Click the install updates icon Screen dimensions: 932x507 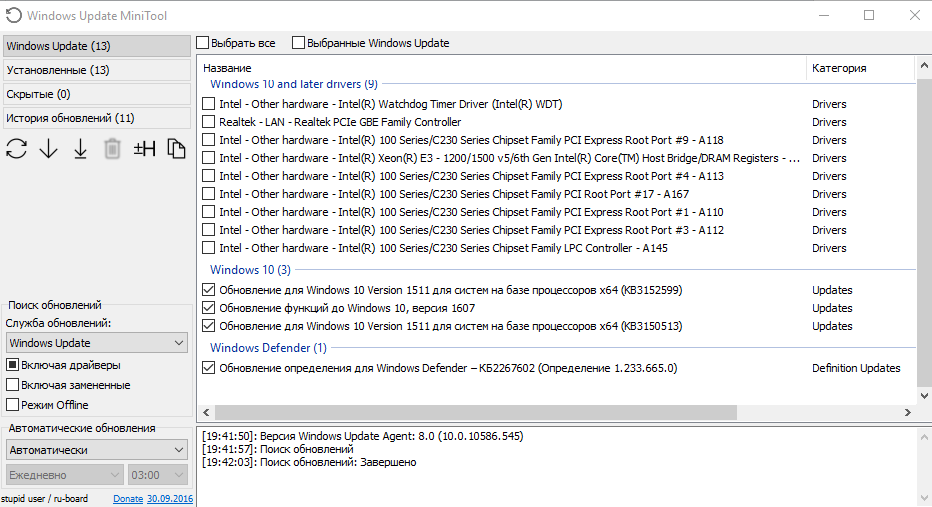click(x=81, y=149)
